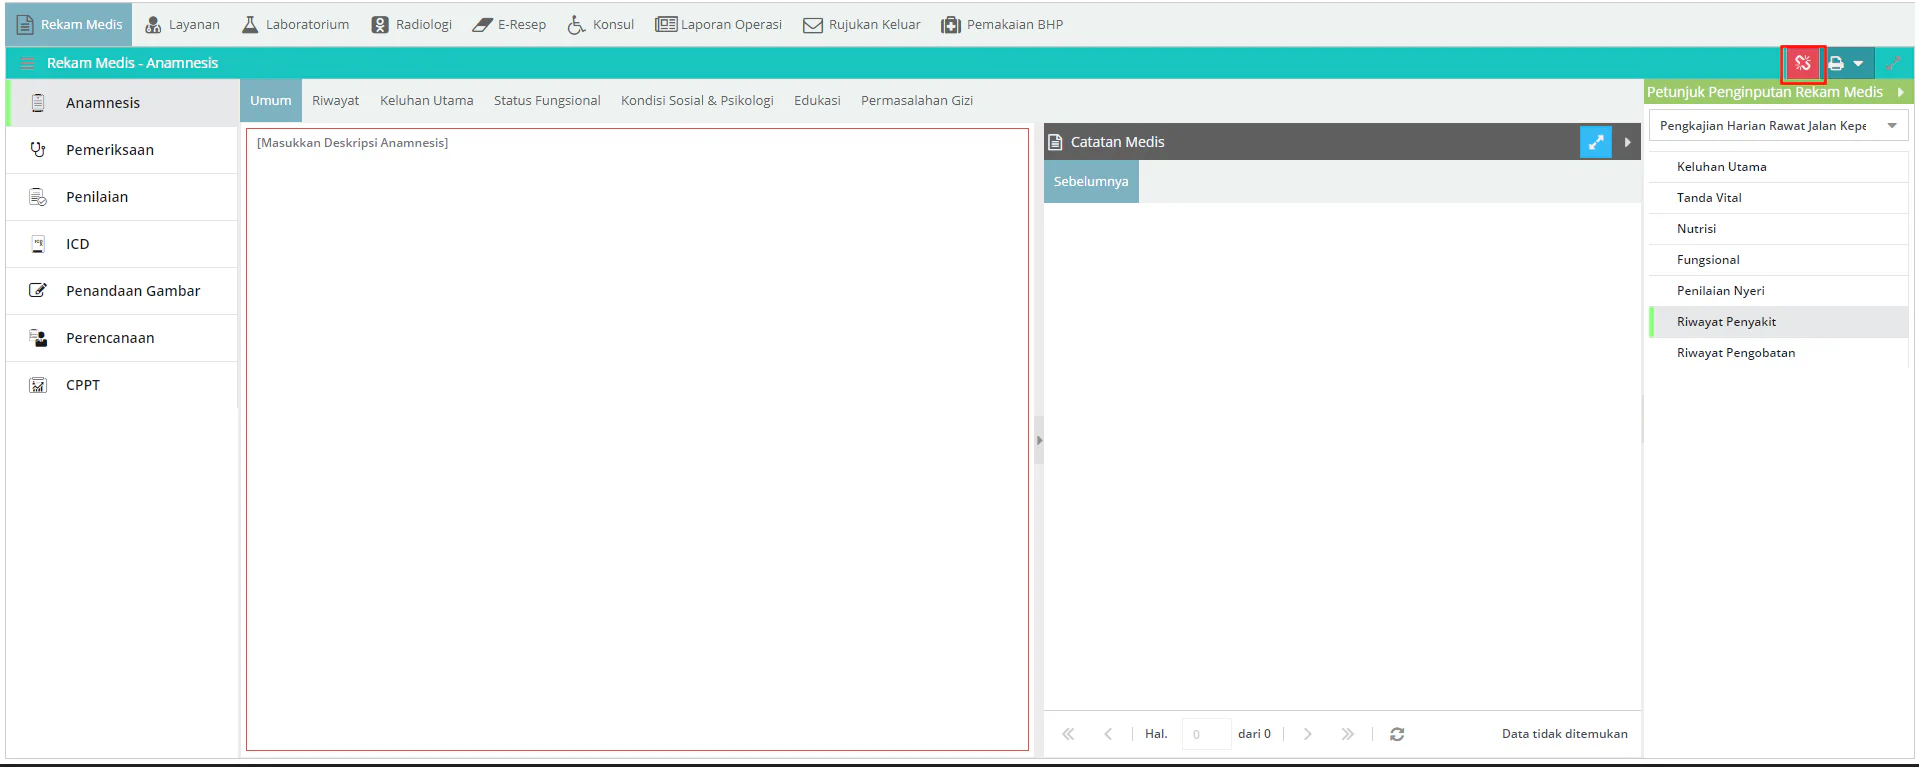Open the Rekam Medis top menu
Viewport: 1919px width, 767px height.
[69, 24]
